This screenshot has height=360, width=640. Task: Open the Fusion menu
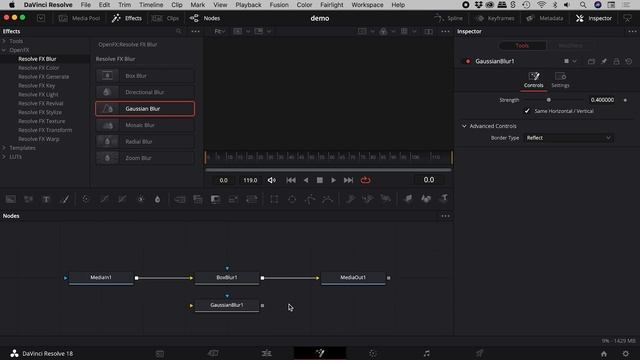pos(279,5)
